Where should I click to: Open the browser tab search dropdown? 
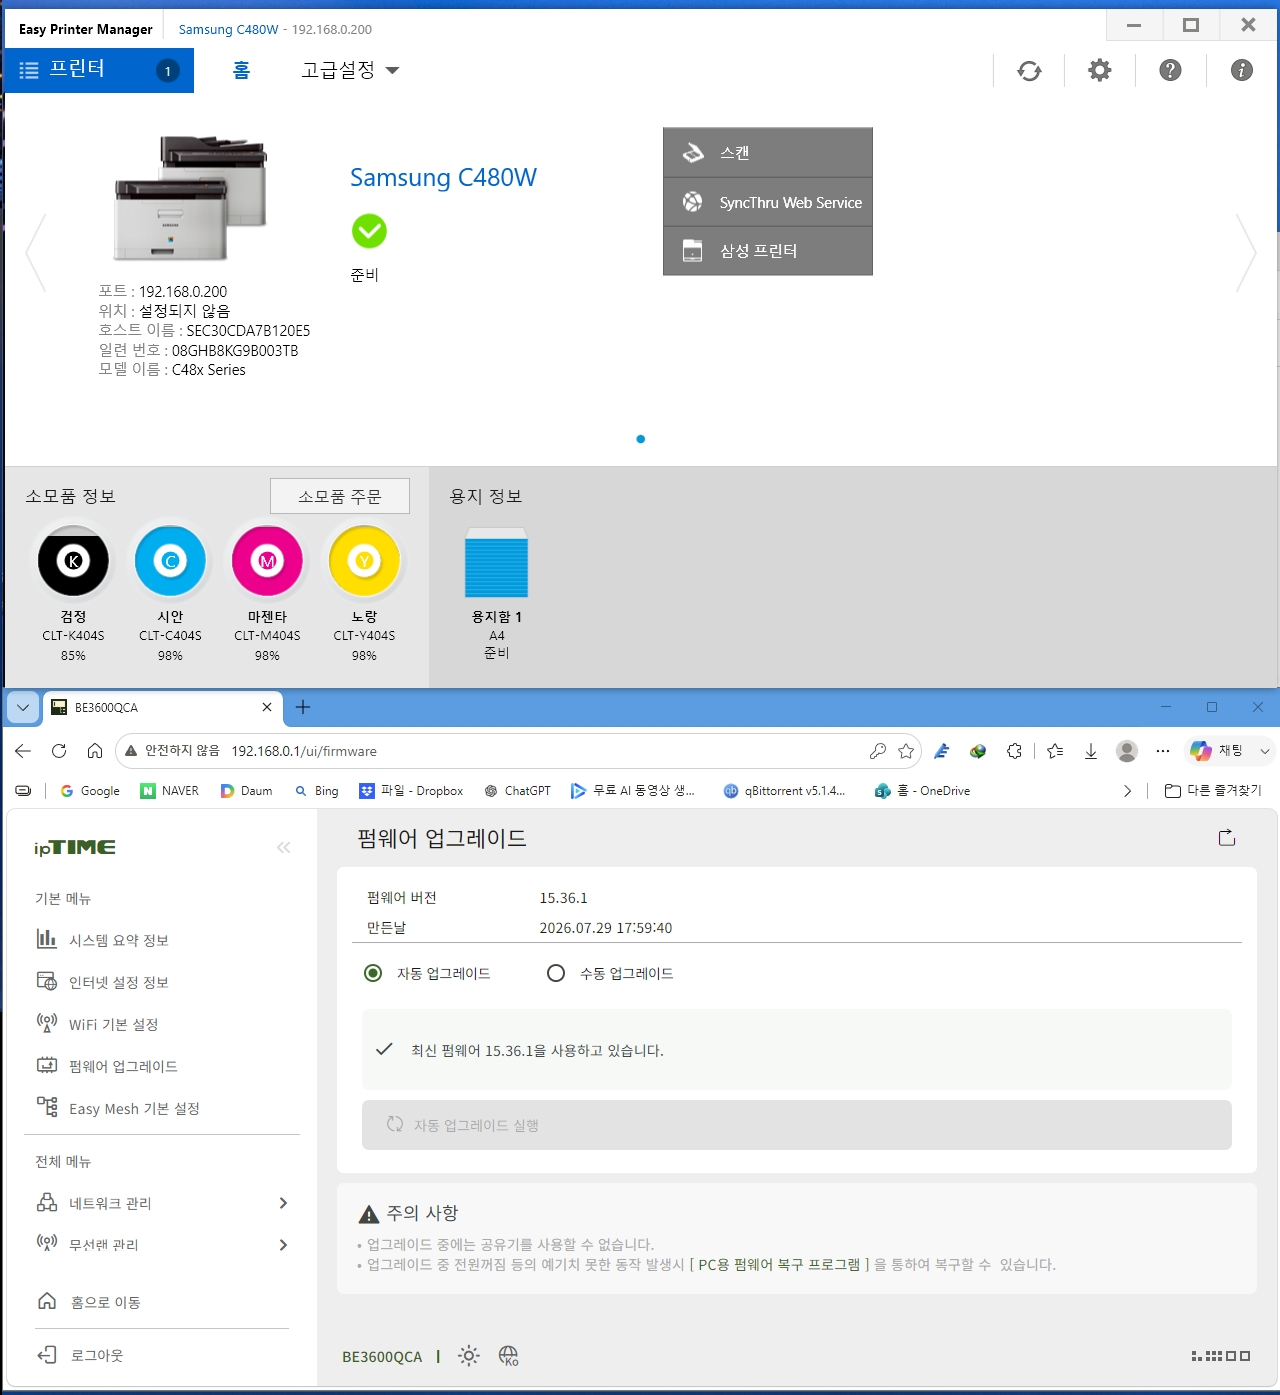23,707
